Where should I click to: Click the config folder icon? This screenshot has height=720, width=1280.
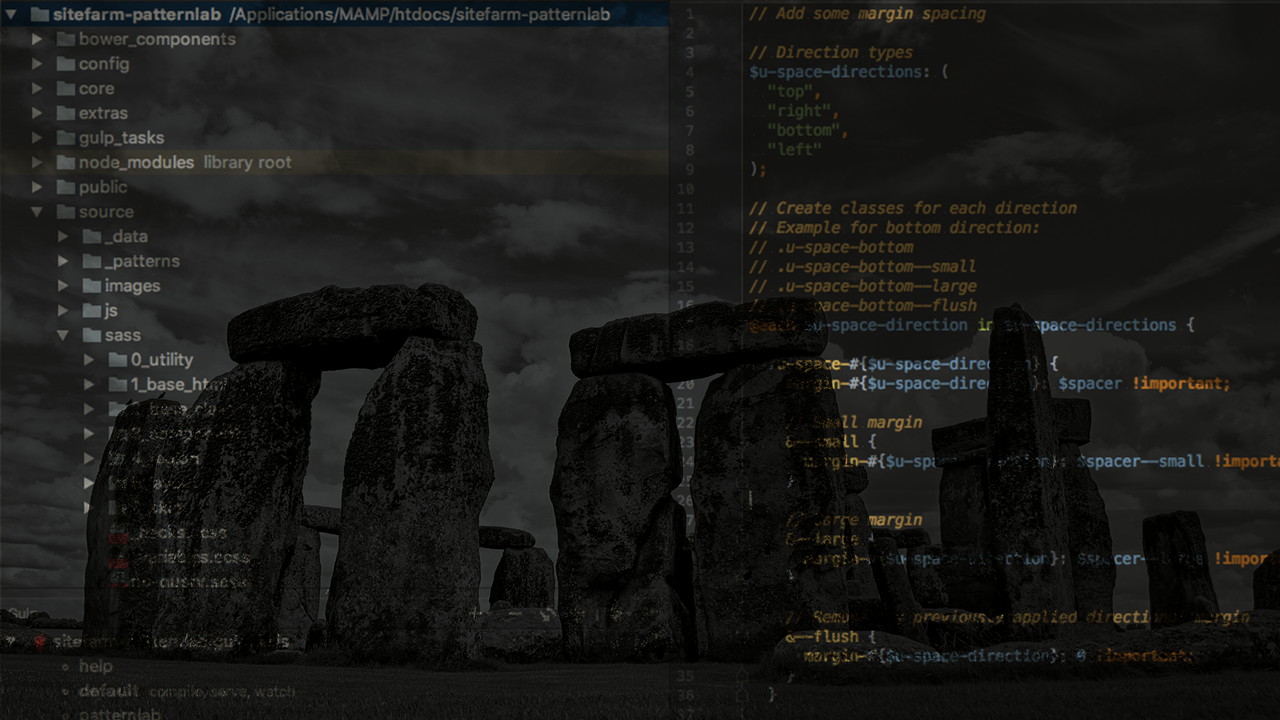click(66, 64)
